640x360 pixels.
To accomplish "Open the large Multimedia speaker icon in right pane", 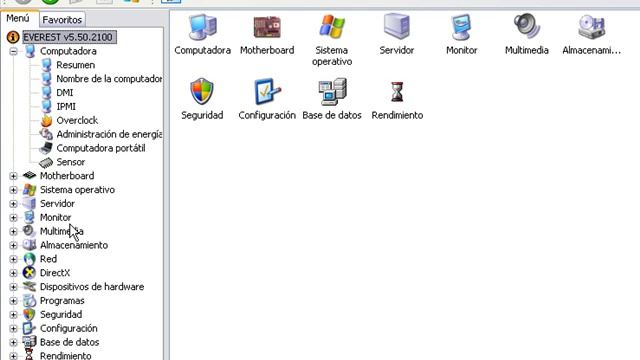I will (527, 27).
